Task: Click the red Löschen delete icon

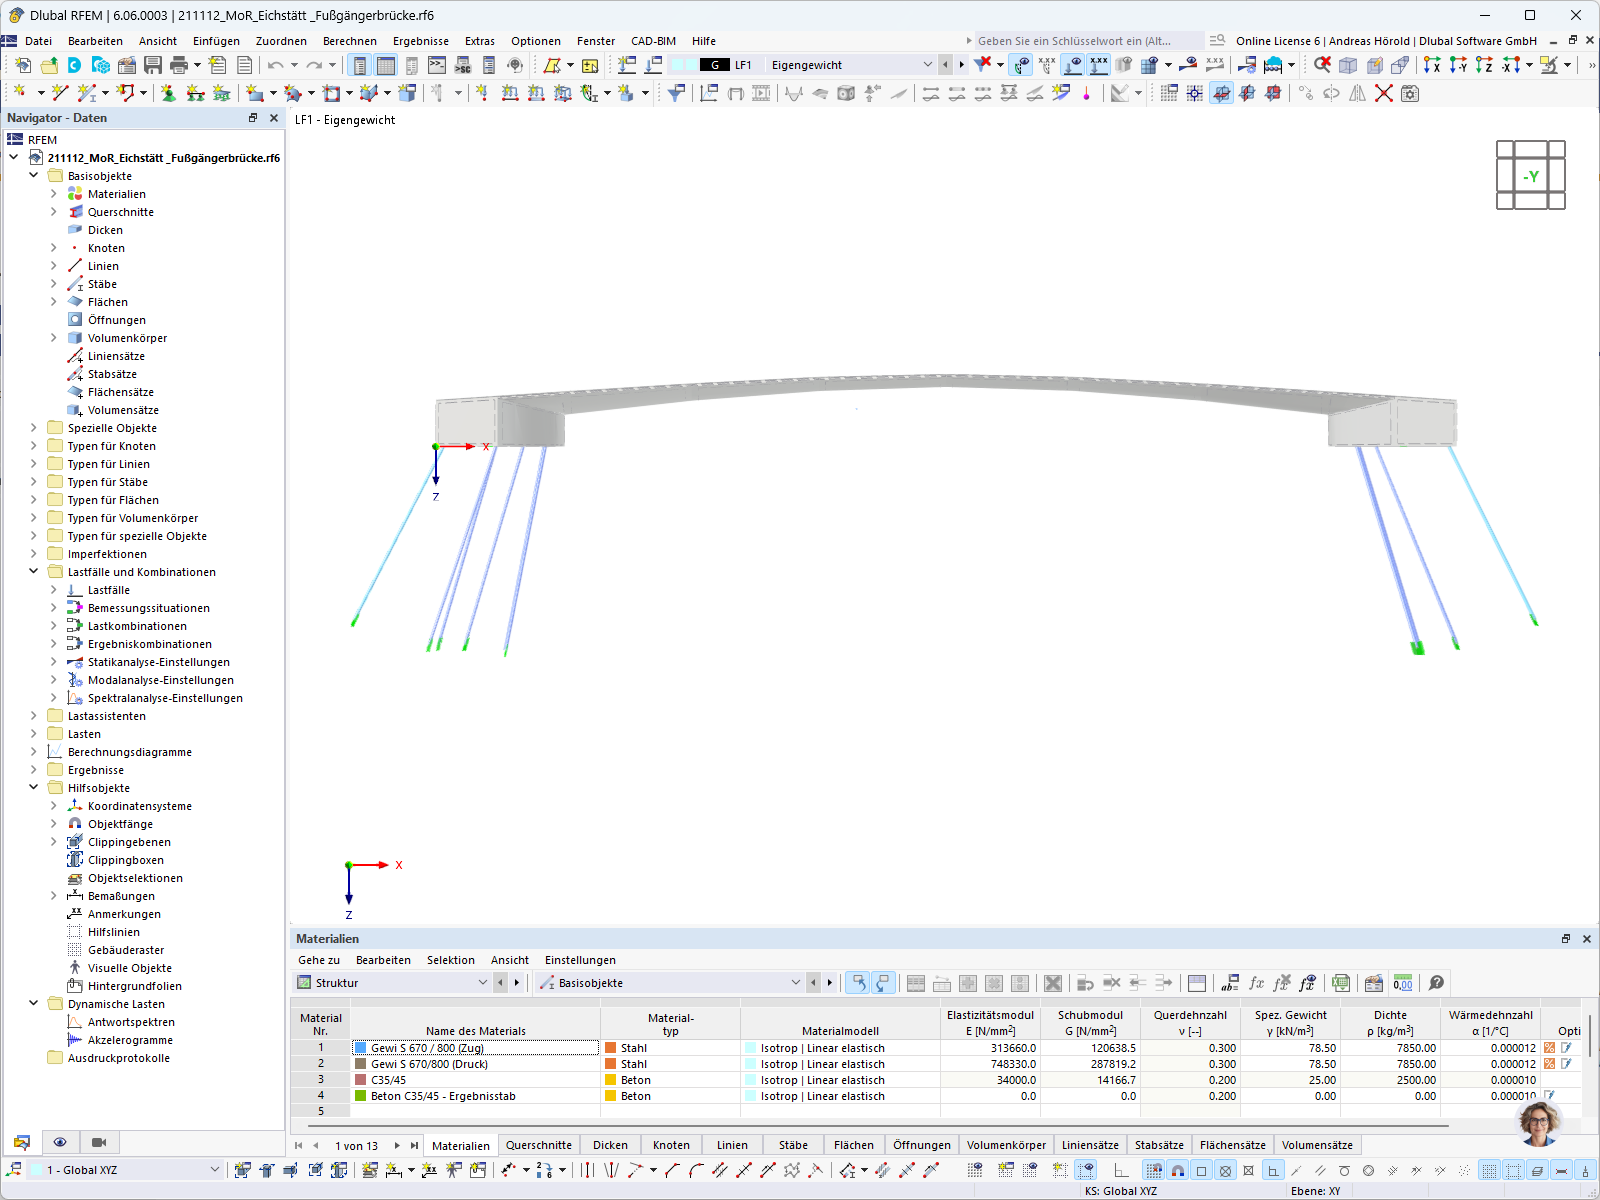Action: click(1383, 93)
